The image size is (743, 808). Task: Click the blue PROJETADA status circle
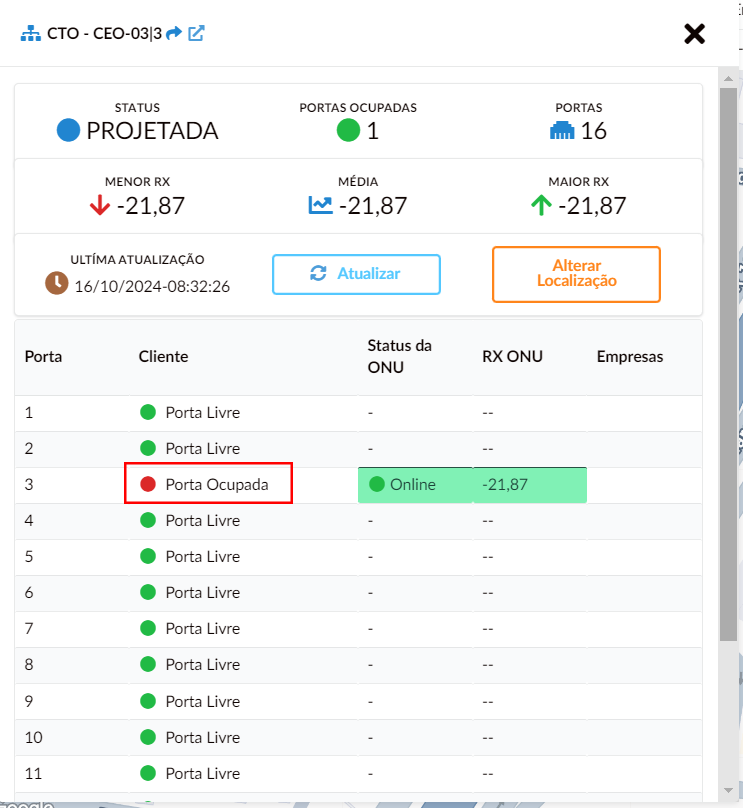[68, 130]
